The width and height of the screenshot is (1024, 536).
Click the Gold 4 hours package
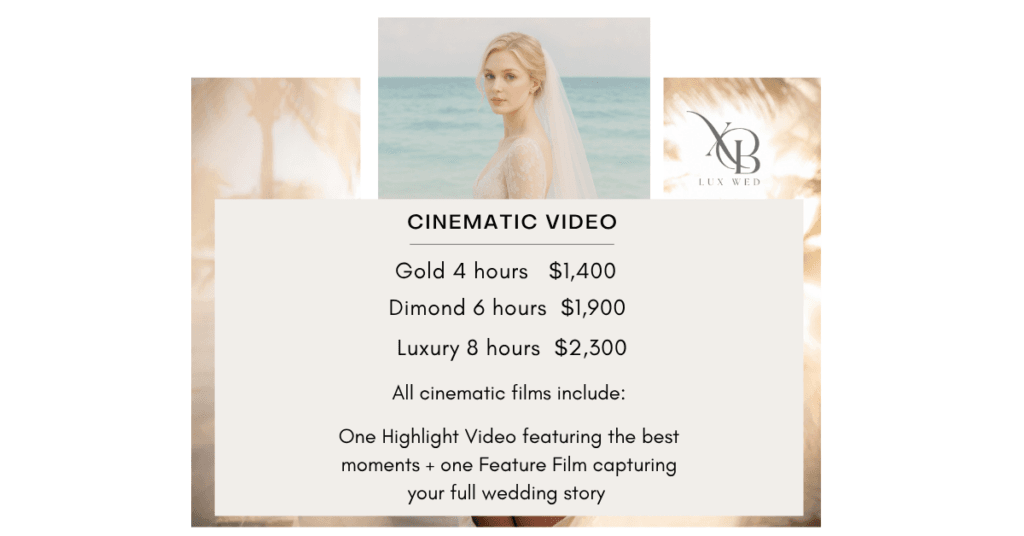(x=461, y=271)
